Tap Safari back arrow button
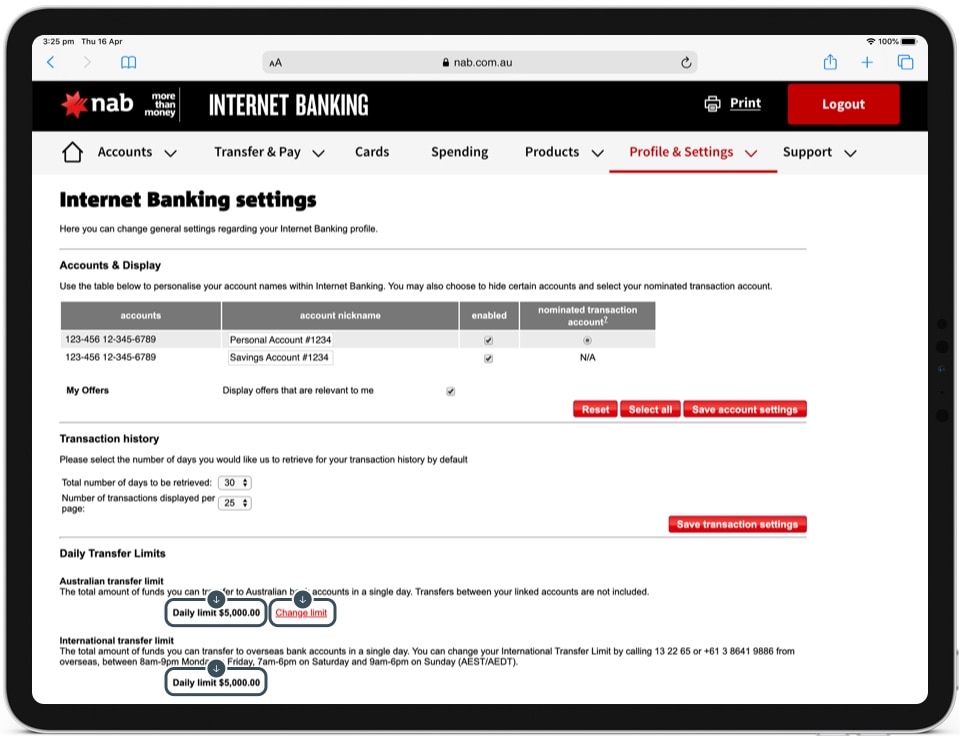The width and height of the screenshot is (960, 740). point(51,62)
